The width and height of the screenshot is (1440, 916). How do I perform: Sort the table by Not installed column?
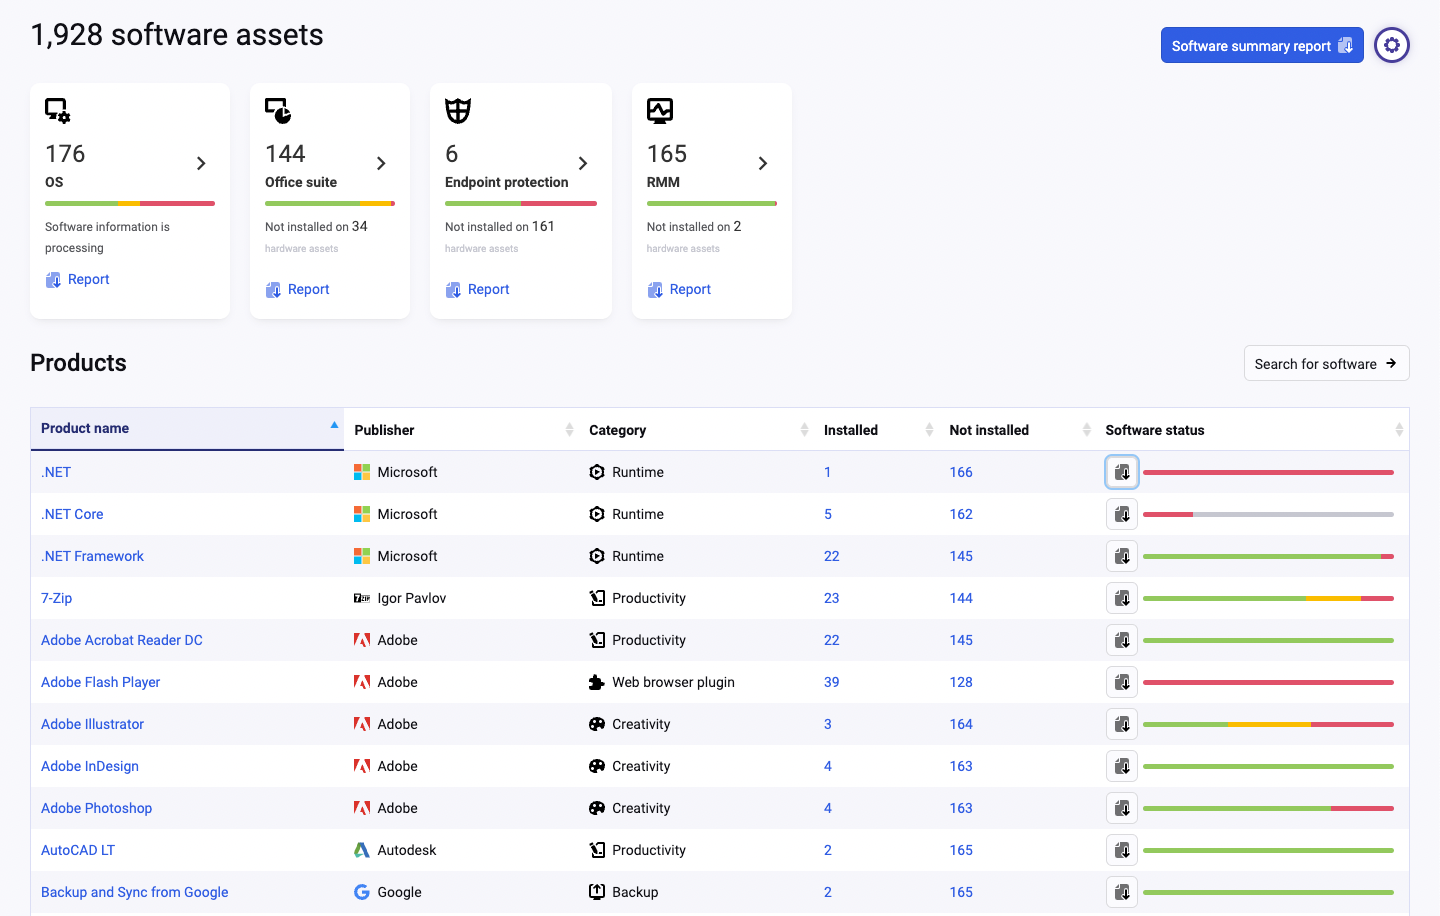coord(1085,429)
